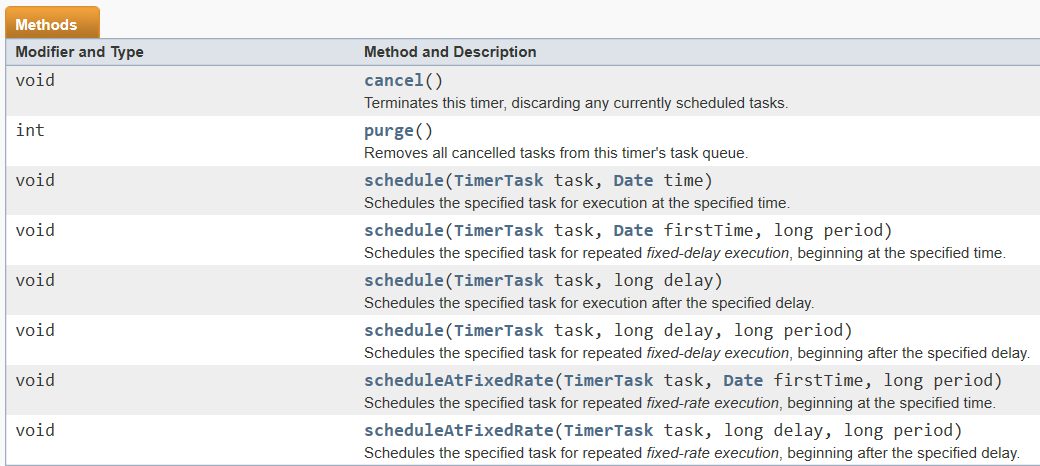Click the cancel description text about terminating timer

coord(576,103)
